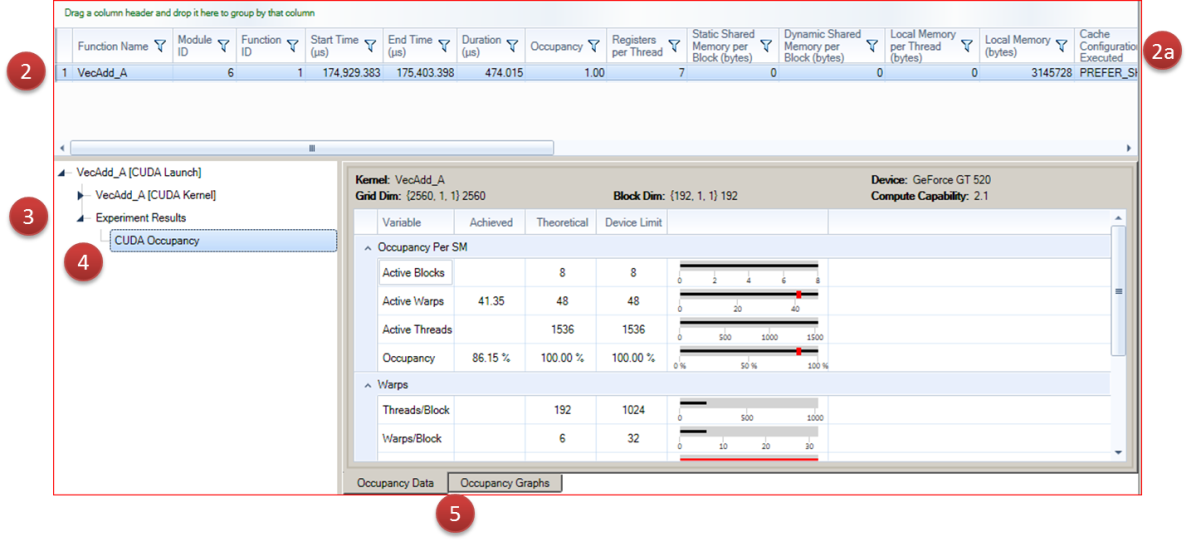Click the horizontal scrollbar under the table
Screen dimensions: 1201x551
click(311, 148)
